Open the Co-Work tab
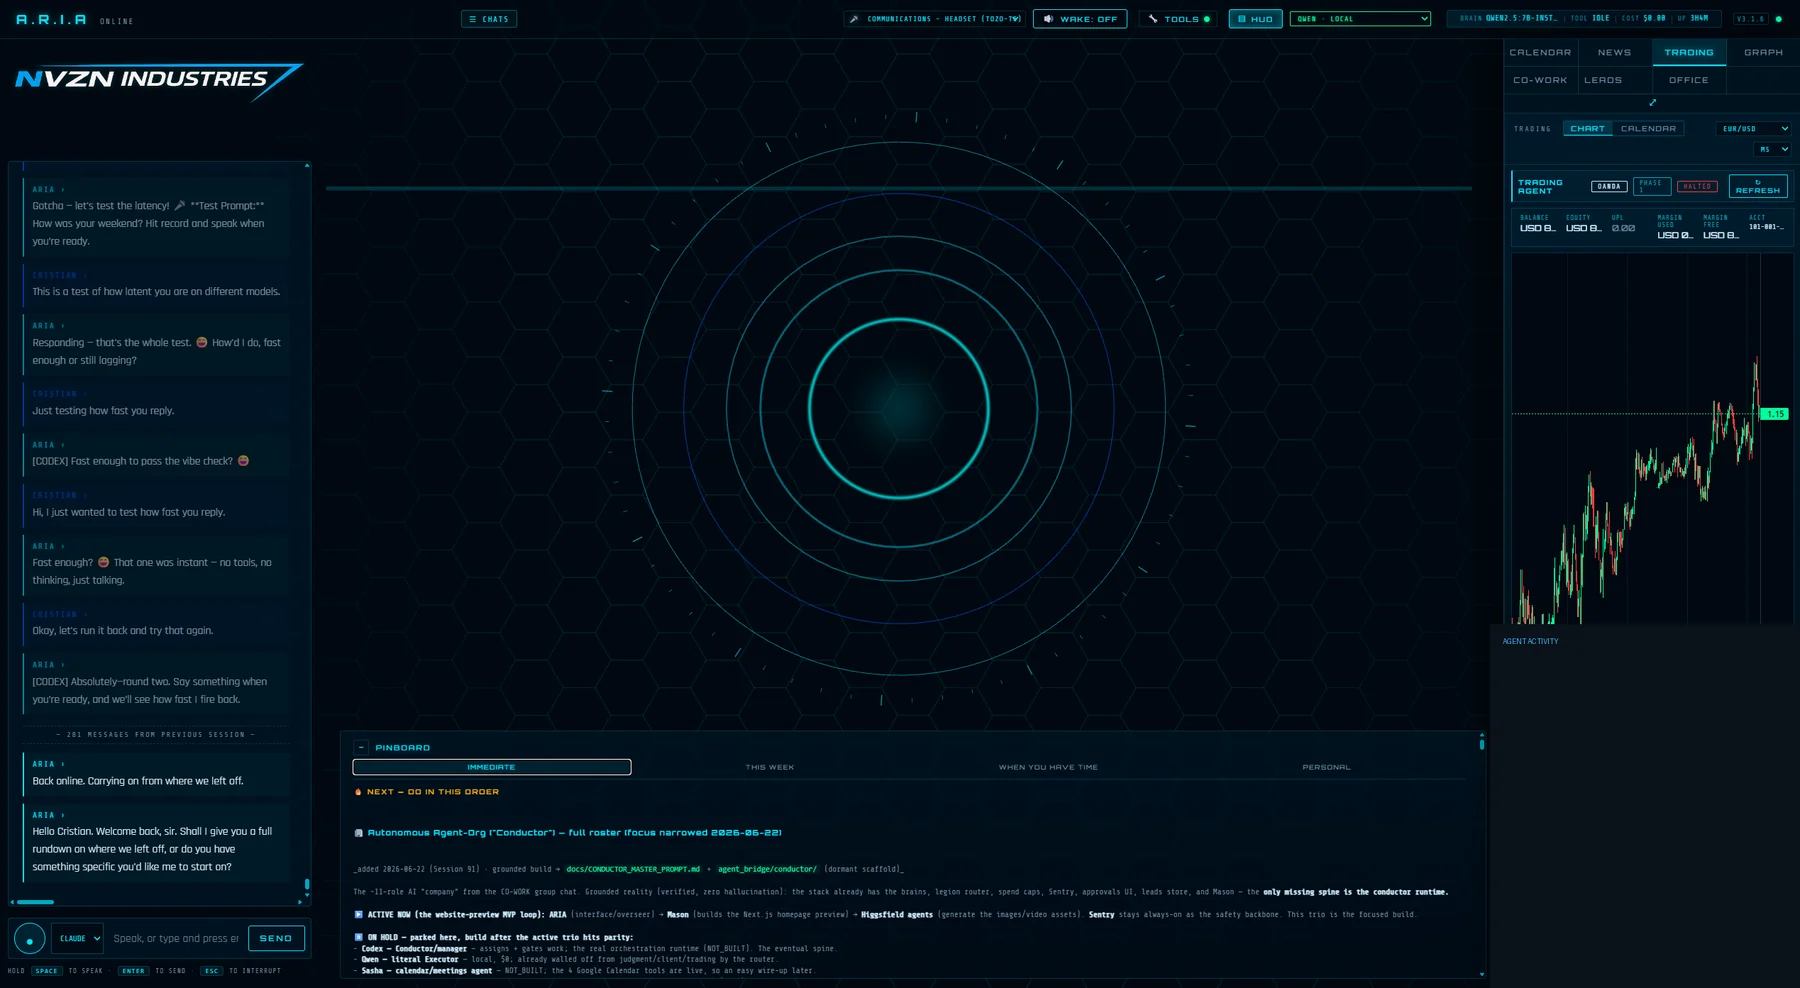This screenshot has height=988, width=1800. point(1540,80)
